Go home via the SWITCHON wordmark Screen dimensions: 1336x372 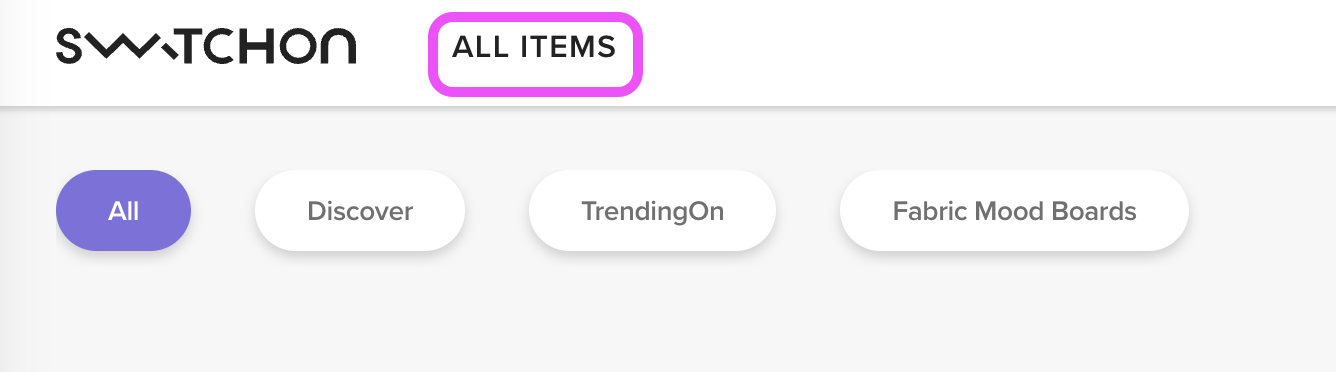click(x=206, y=47)
